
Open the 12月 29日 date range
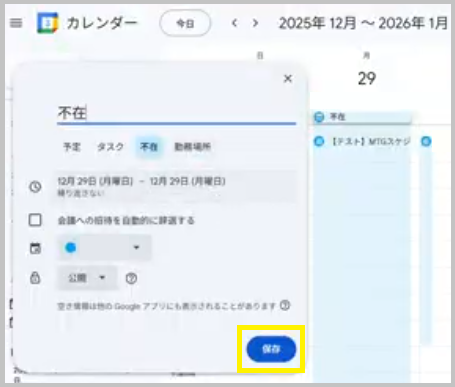[175, 187]
